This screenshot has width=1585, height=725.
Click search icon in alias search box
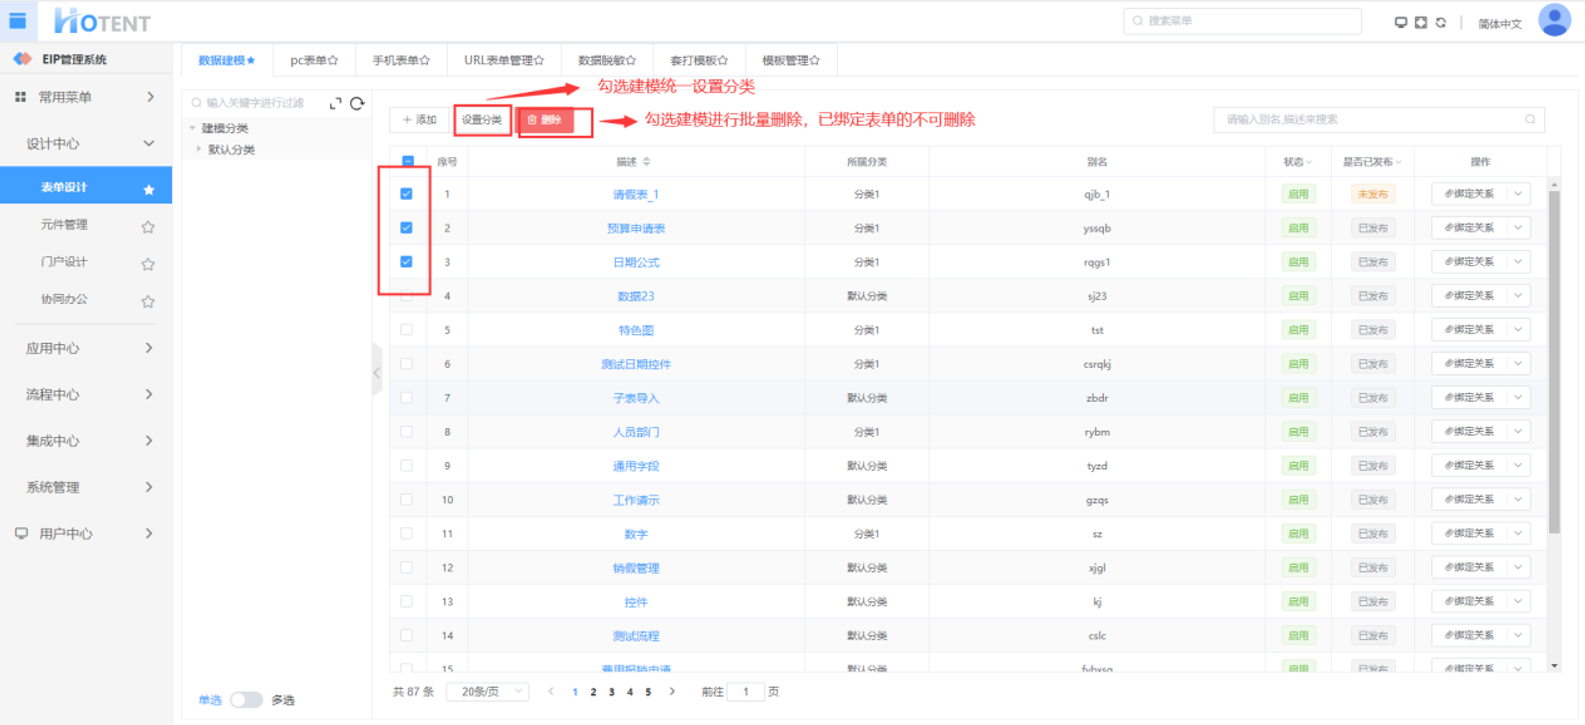click(x=1529, y=120)
